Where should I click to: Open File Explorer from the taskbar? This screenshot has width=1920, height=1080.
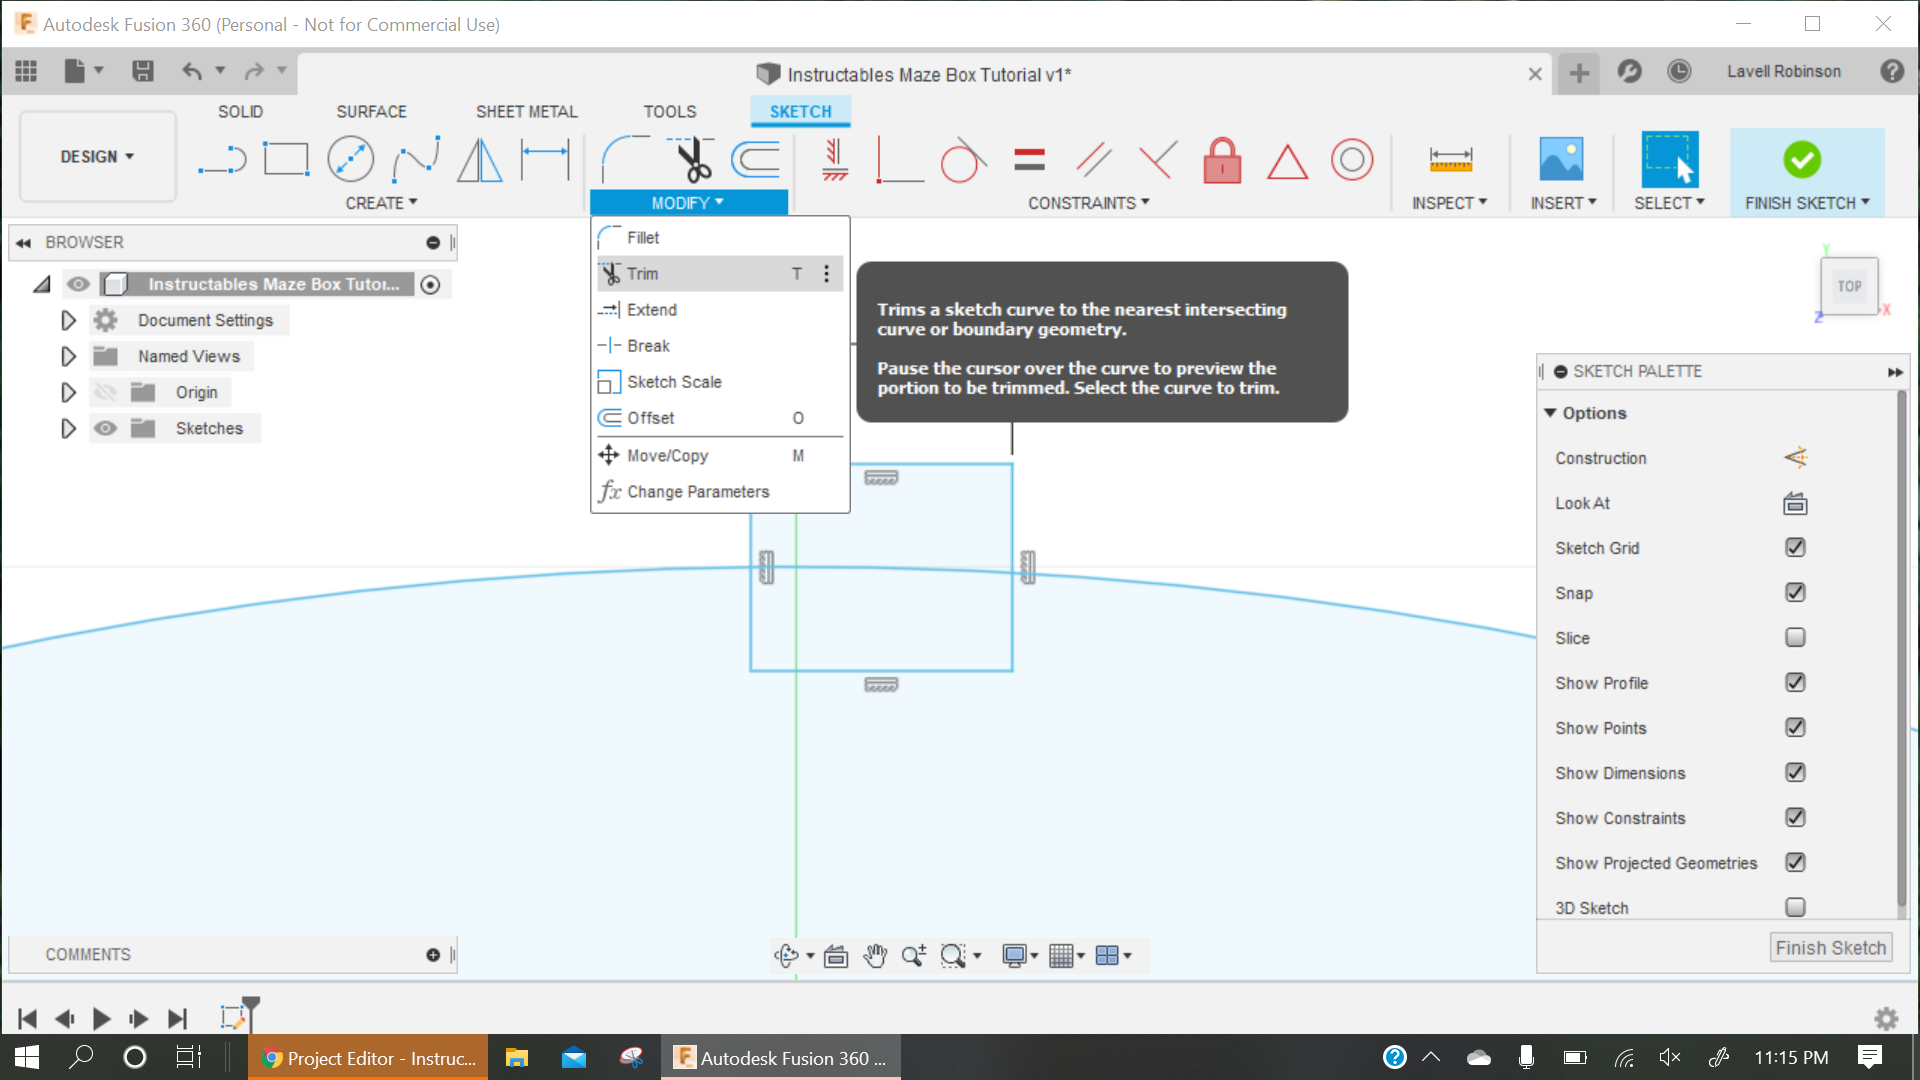tap(516, 1057)
